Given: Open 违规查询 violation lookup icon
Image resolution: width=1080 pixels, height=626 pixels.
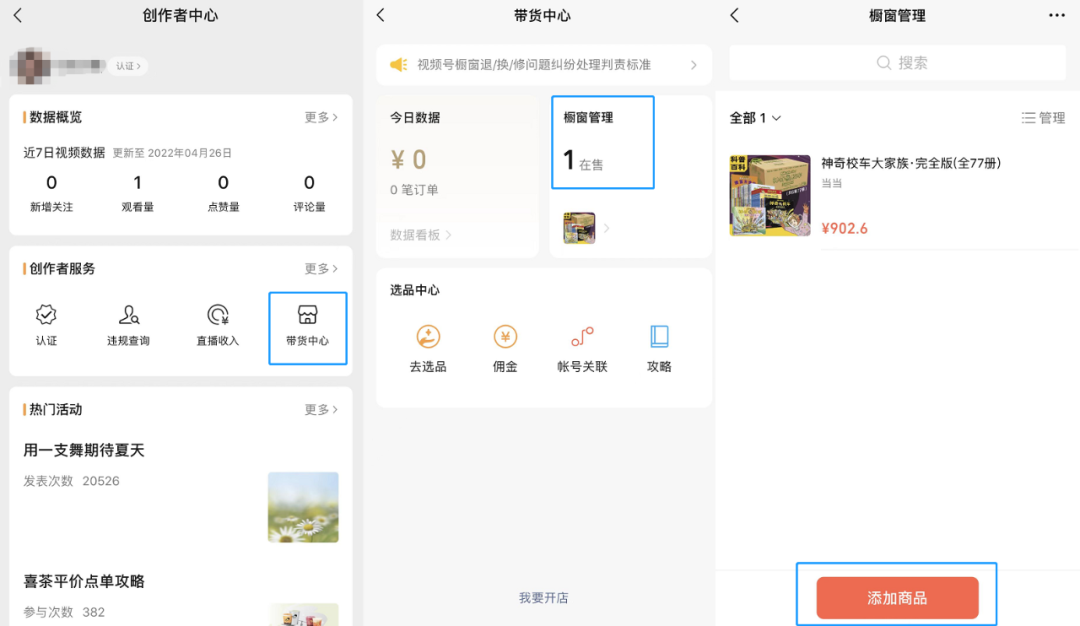Looking at the screenshot, I should [128, 317].
